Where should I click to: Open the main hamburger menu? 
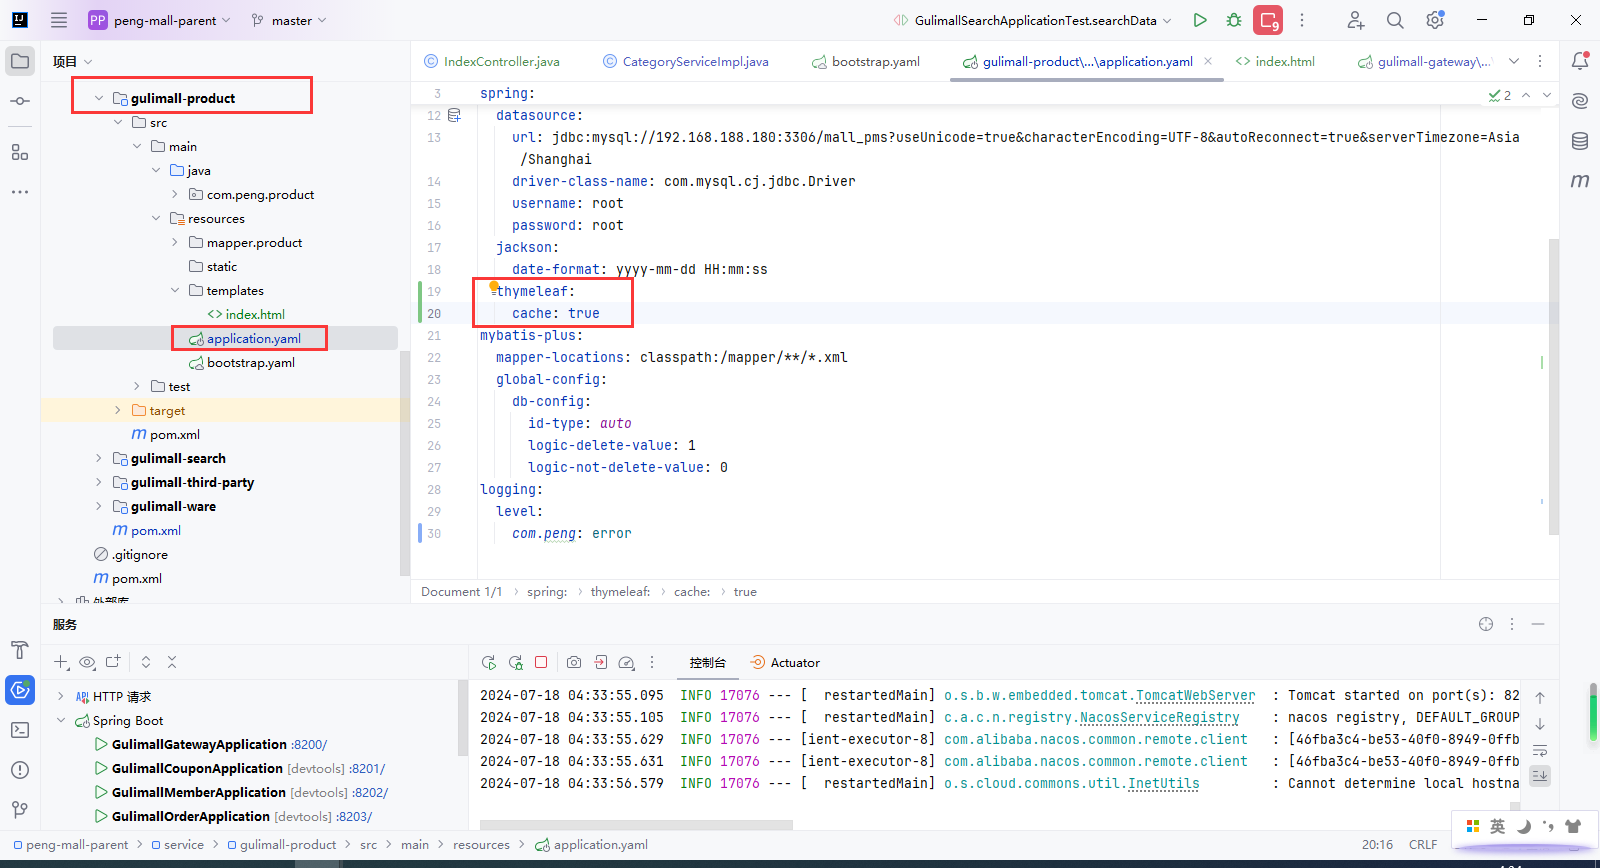tap(59, 20)
